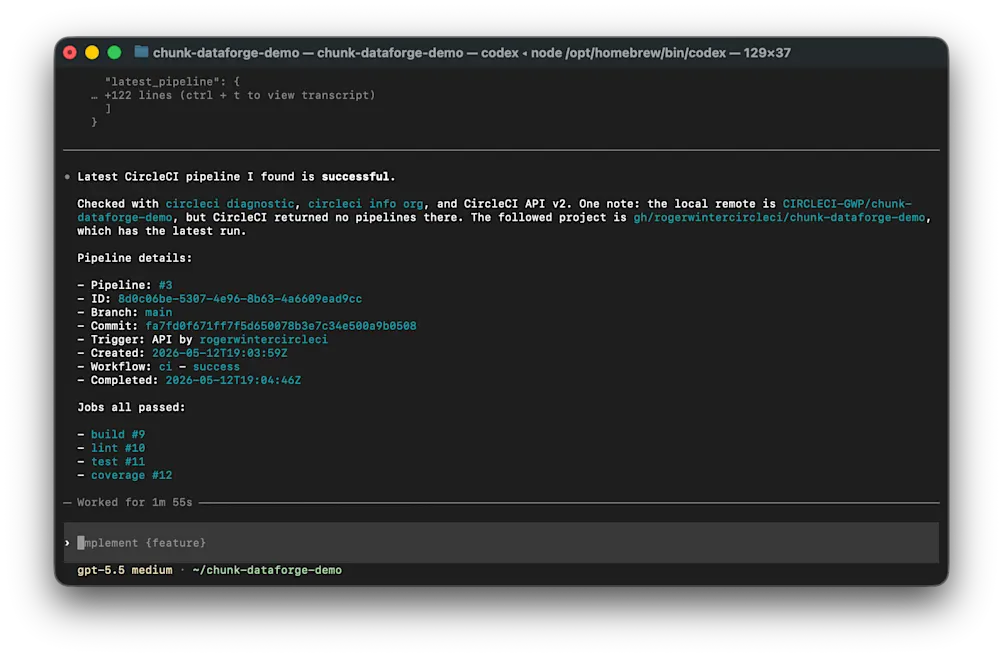Click job 'lint #10'
The width and height of the screenshot is (1003, 658).
118,448
